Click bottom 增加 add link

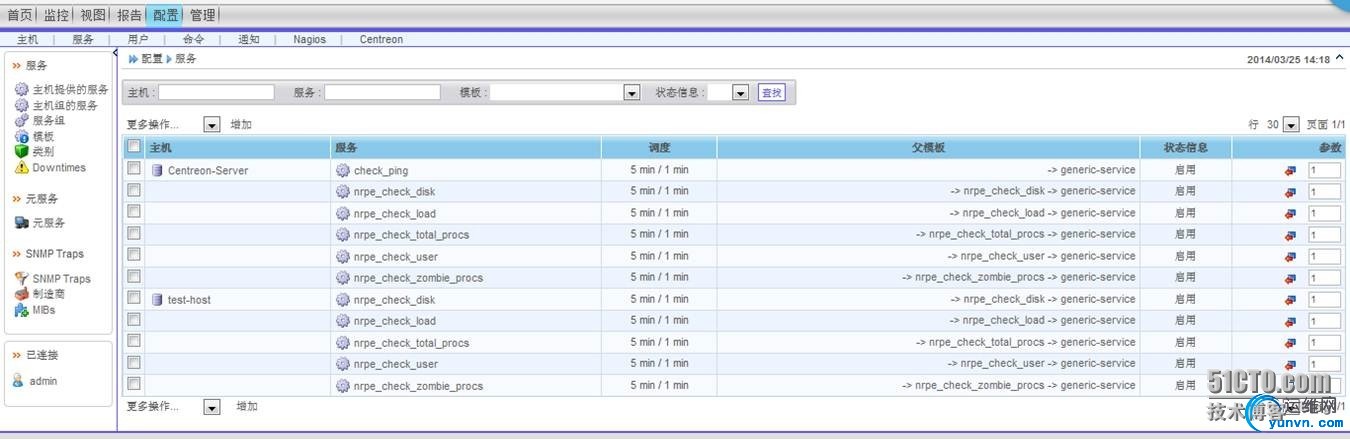pos(247,407)
